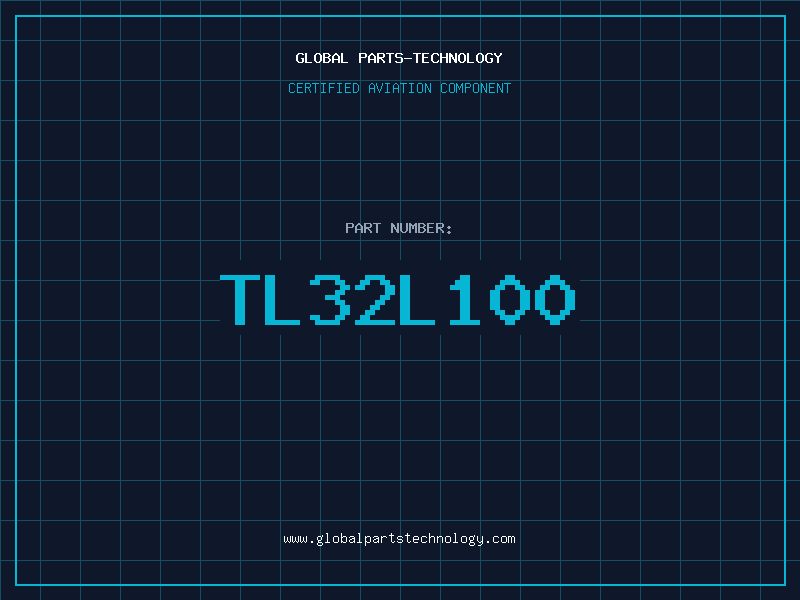Viewport: 800px width, 600px height.
Task: Click the PART NUMBER: label
Action: tap(398, 228)
